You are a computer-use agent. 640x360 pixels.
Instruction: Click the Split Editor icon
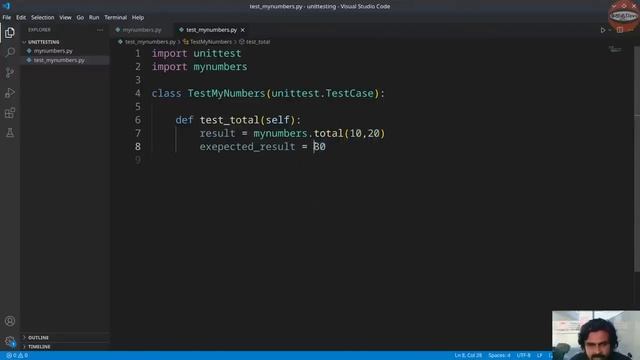point(620,30)
